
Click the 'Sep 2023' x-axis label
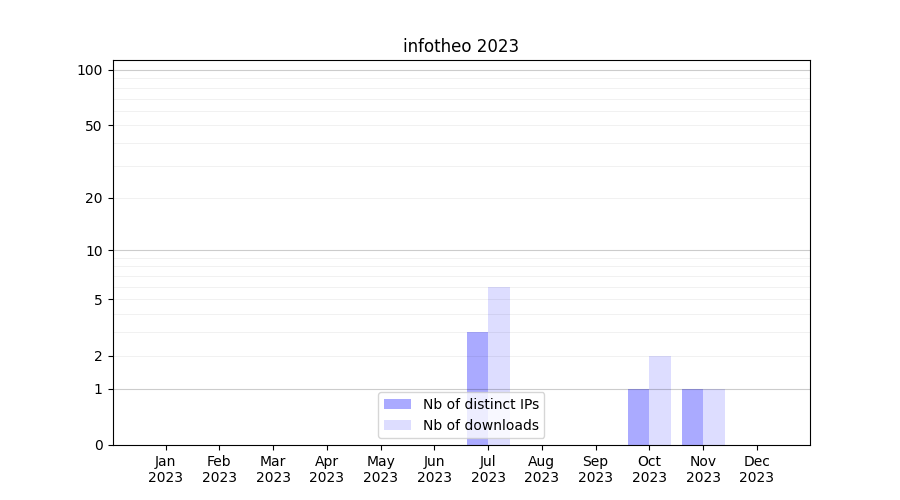point(595,469)
